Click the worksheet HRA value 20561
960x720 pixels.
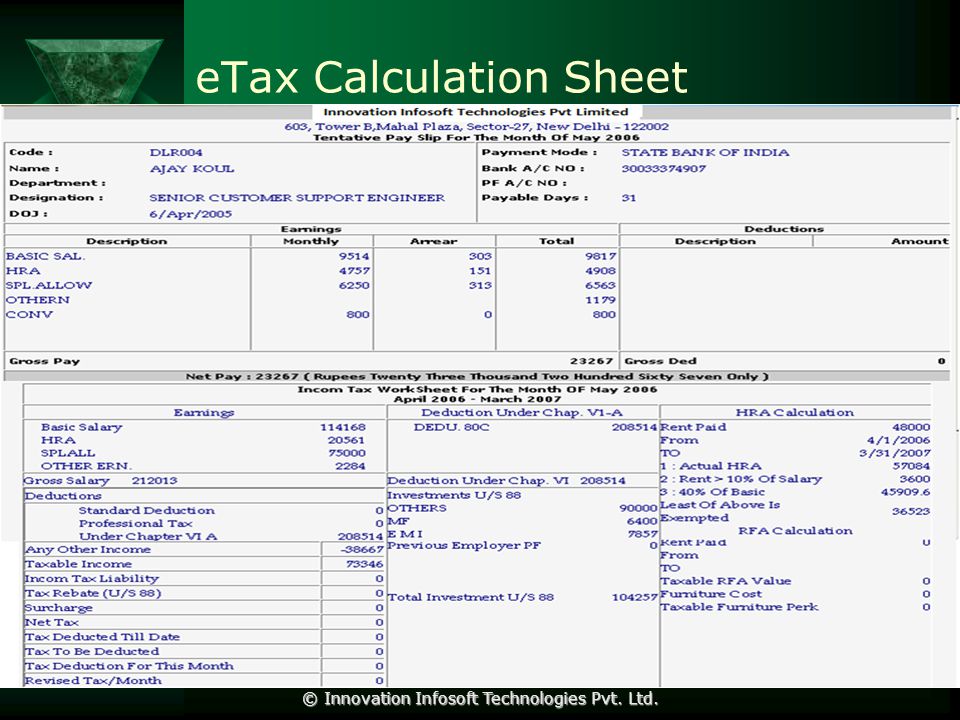346,440
